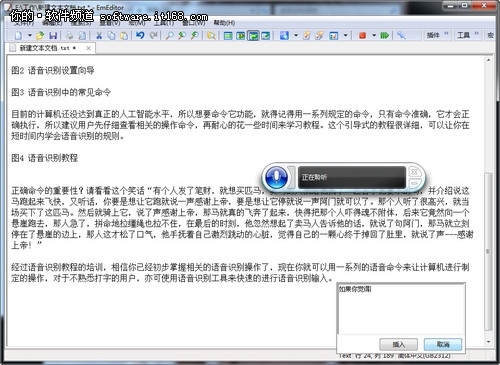The image size is (500, 365).
Task: Click into the dictation text box with 如果你觉得
Action: (x=401, y=308)
